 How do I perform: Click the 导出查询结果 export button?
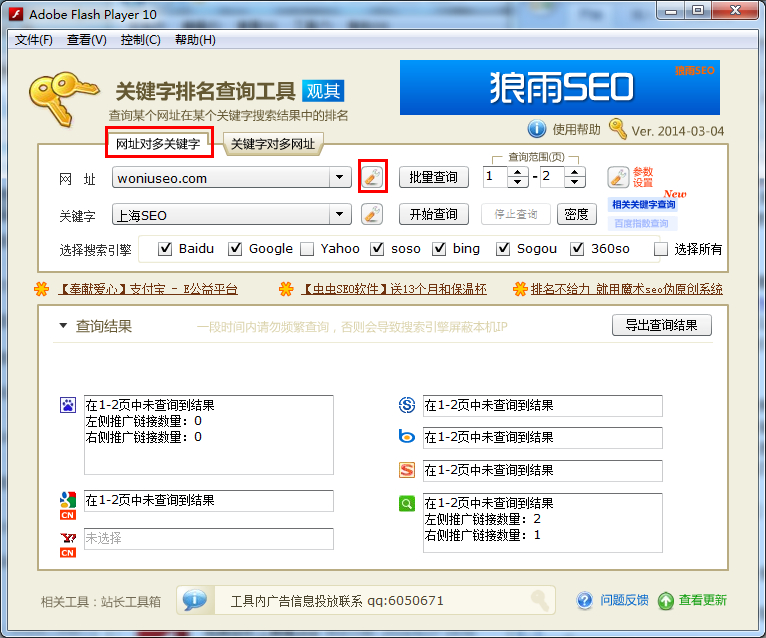[x=661, y=325]
